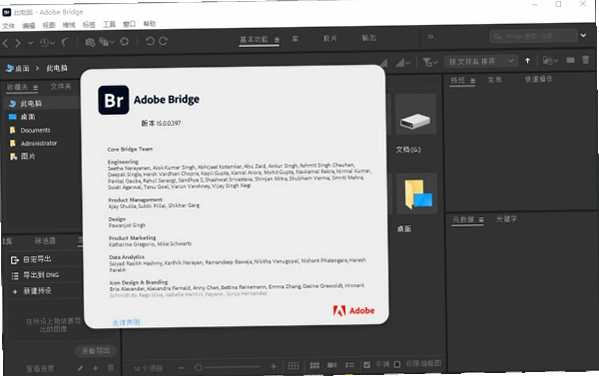599x376 pixels.
Task: Open in Camera Raw aperture icon
Action: coord(125,41)
